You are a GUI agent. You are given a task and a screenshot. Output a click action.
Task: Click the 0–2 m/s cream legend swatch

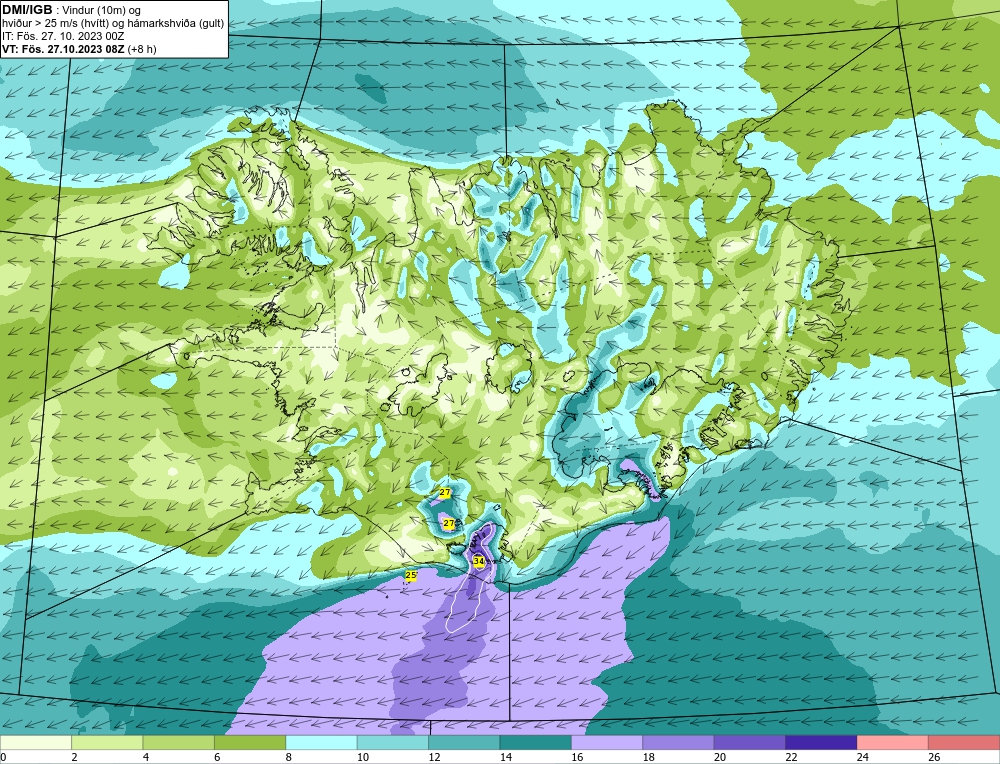point(36,743)
